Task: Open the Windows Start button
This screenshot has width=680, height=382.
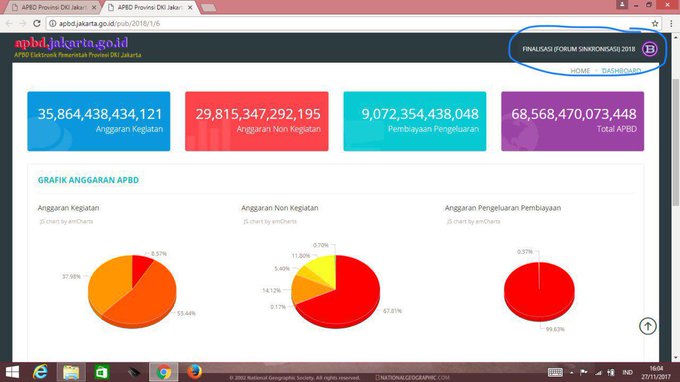Action: click(x=12, y=372)
